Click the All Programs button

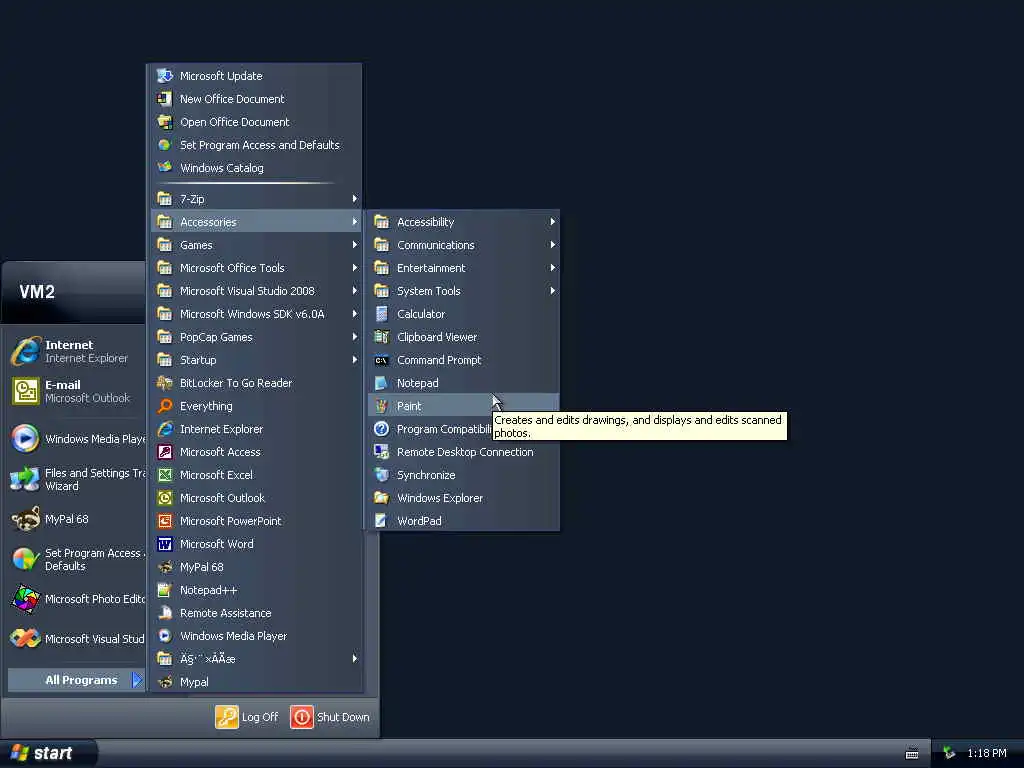tap(76, 680)
